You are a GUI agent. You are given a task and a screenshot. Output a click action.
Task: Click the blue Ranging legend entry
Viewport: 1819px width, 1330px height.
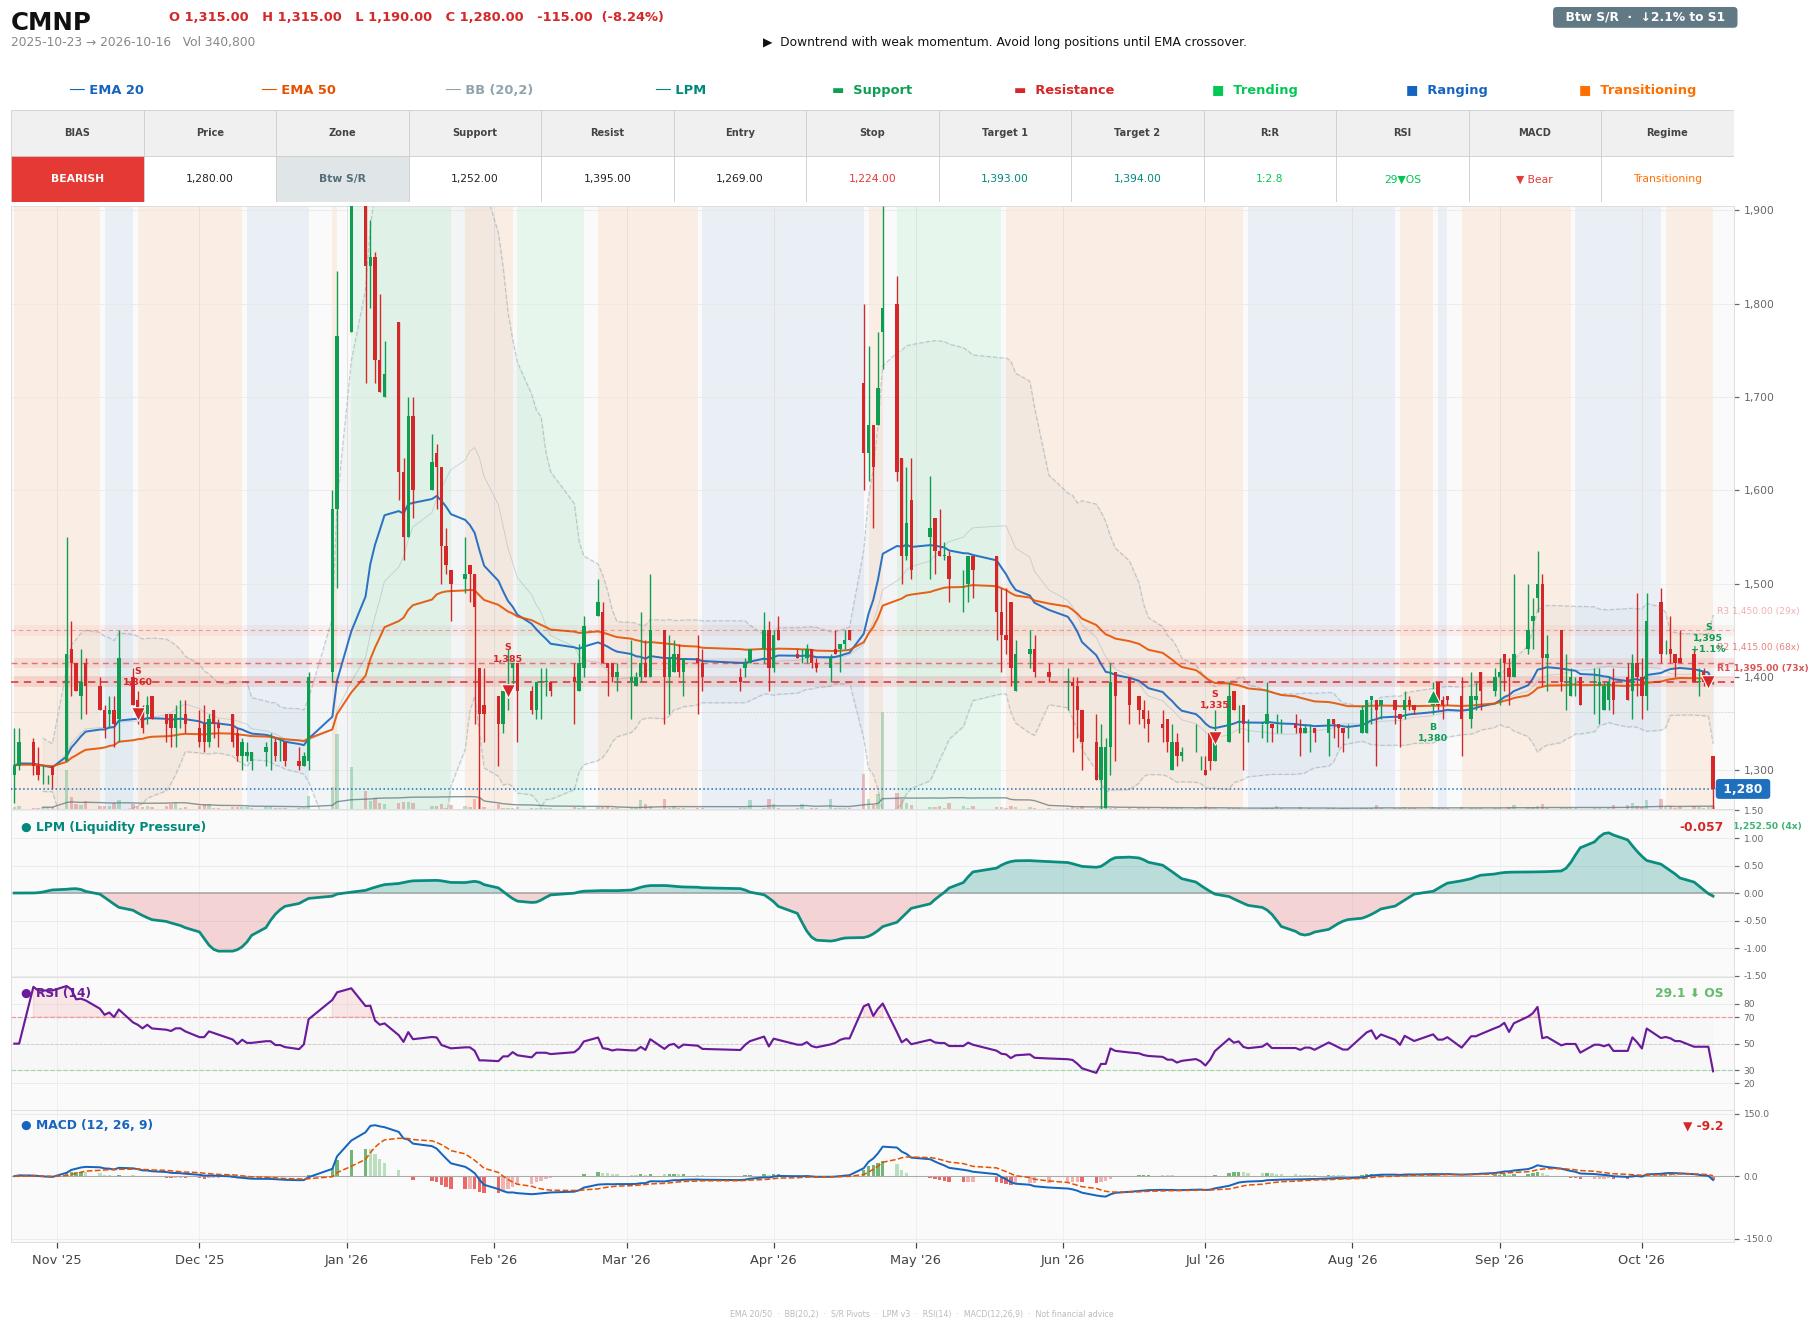[1447, 90]
